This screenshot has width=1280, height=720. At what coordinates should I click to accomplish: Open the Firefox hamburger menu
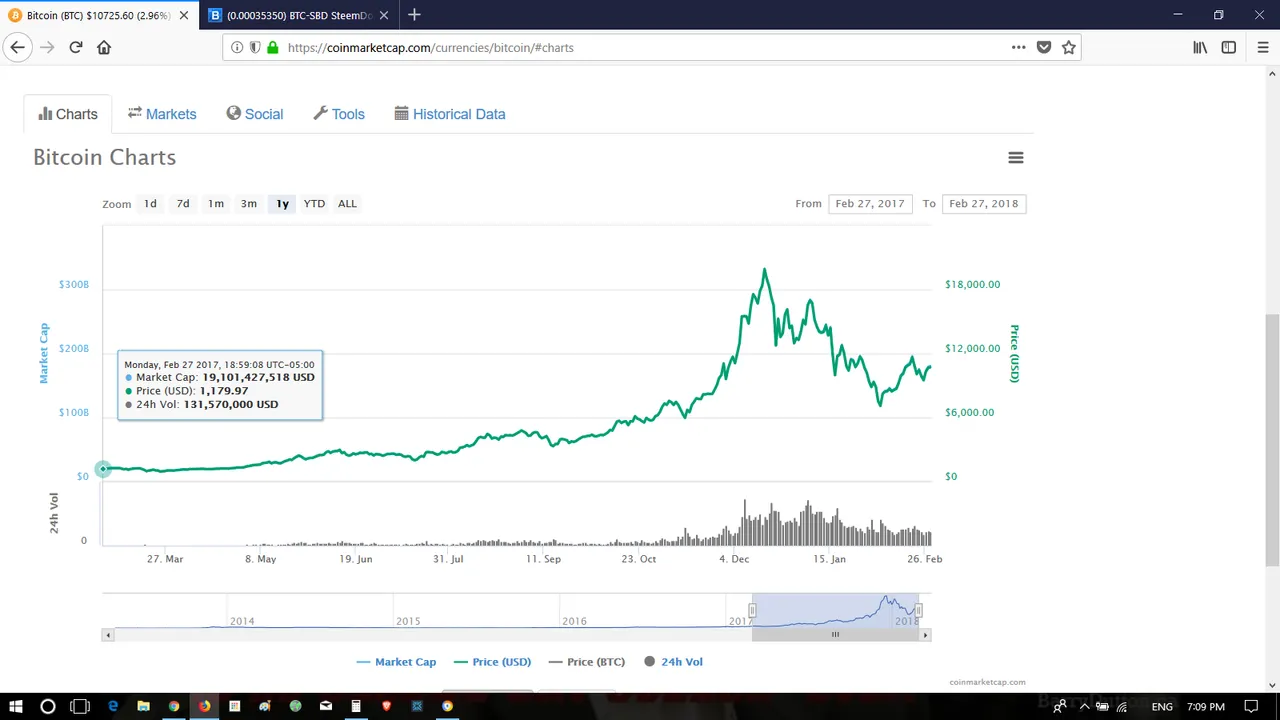point(1263,47)
